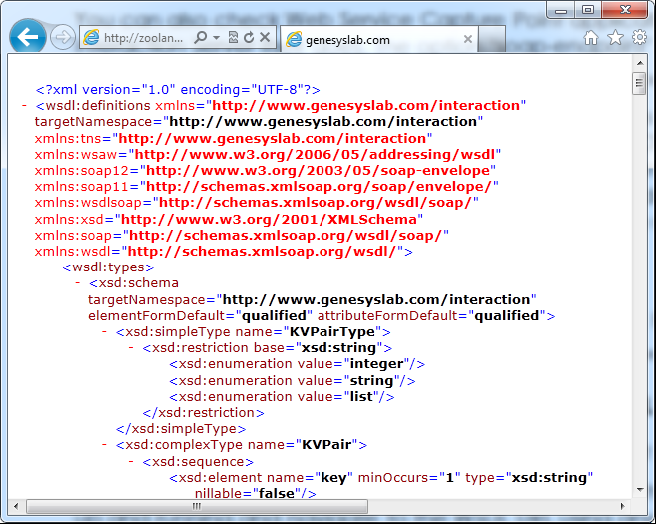Open the Tools gear menu

click(x=639, y=37)
